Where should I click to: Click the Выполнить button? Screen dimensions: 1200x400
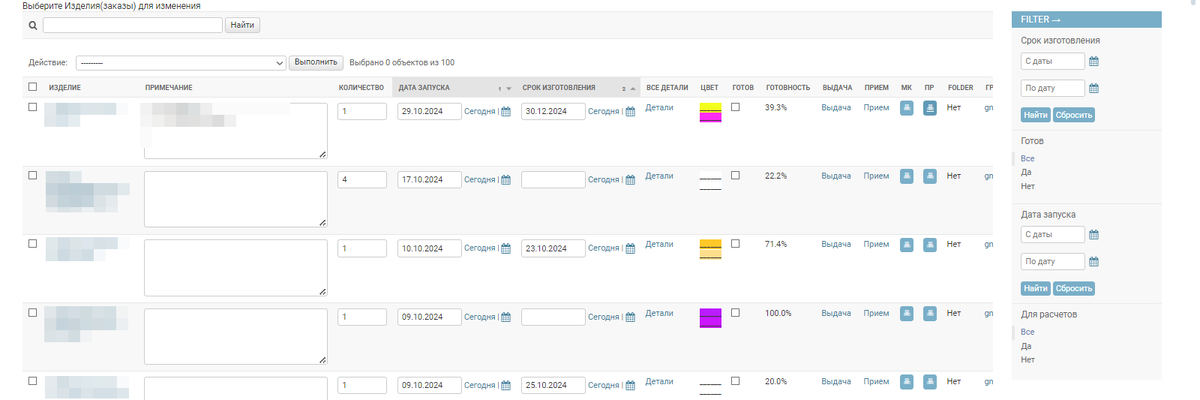(x=316, y=62)
